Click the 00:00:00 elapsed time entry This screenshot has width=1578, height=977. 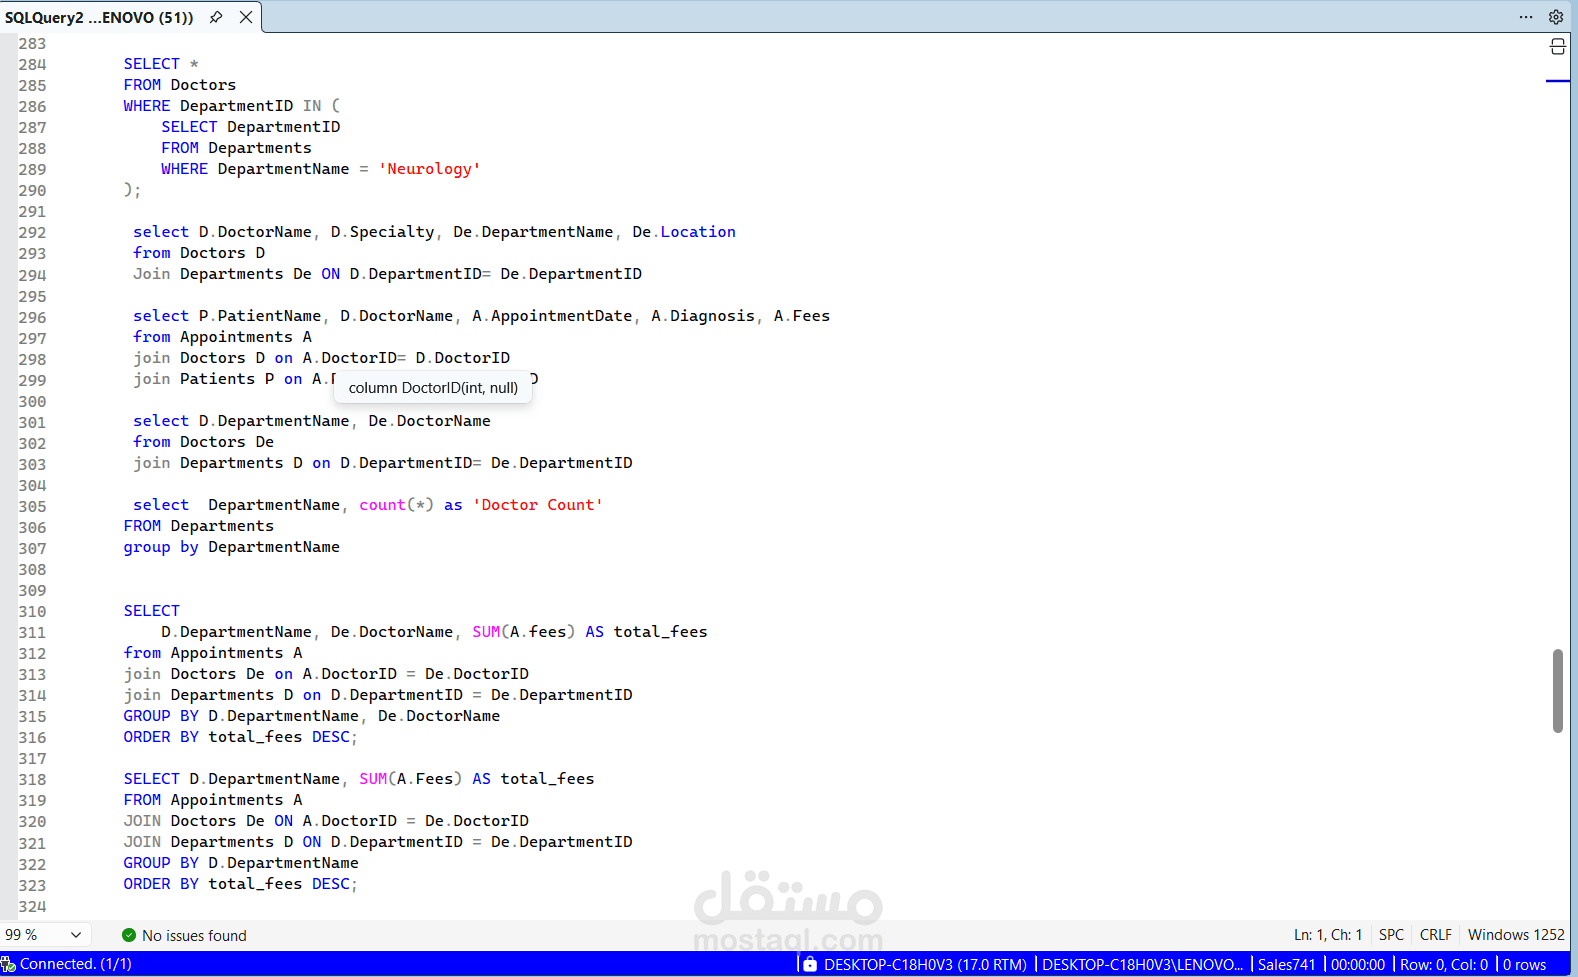(1358, 965)
